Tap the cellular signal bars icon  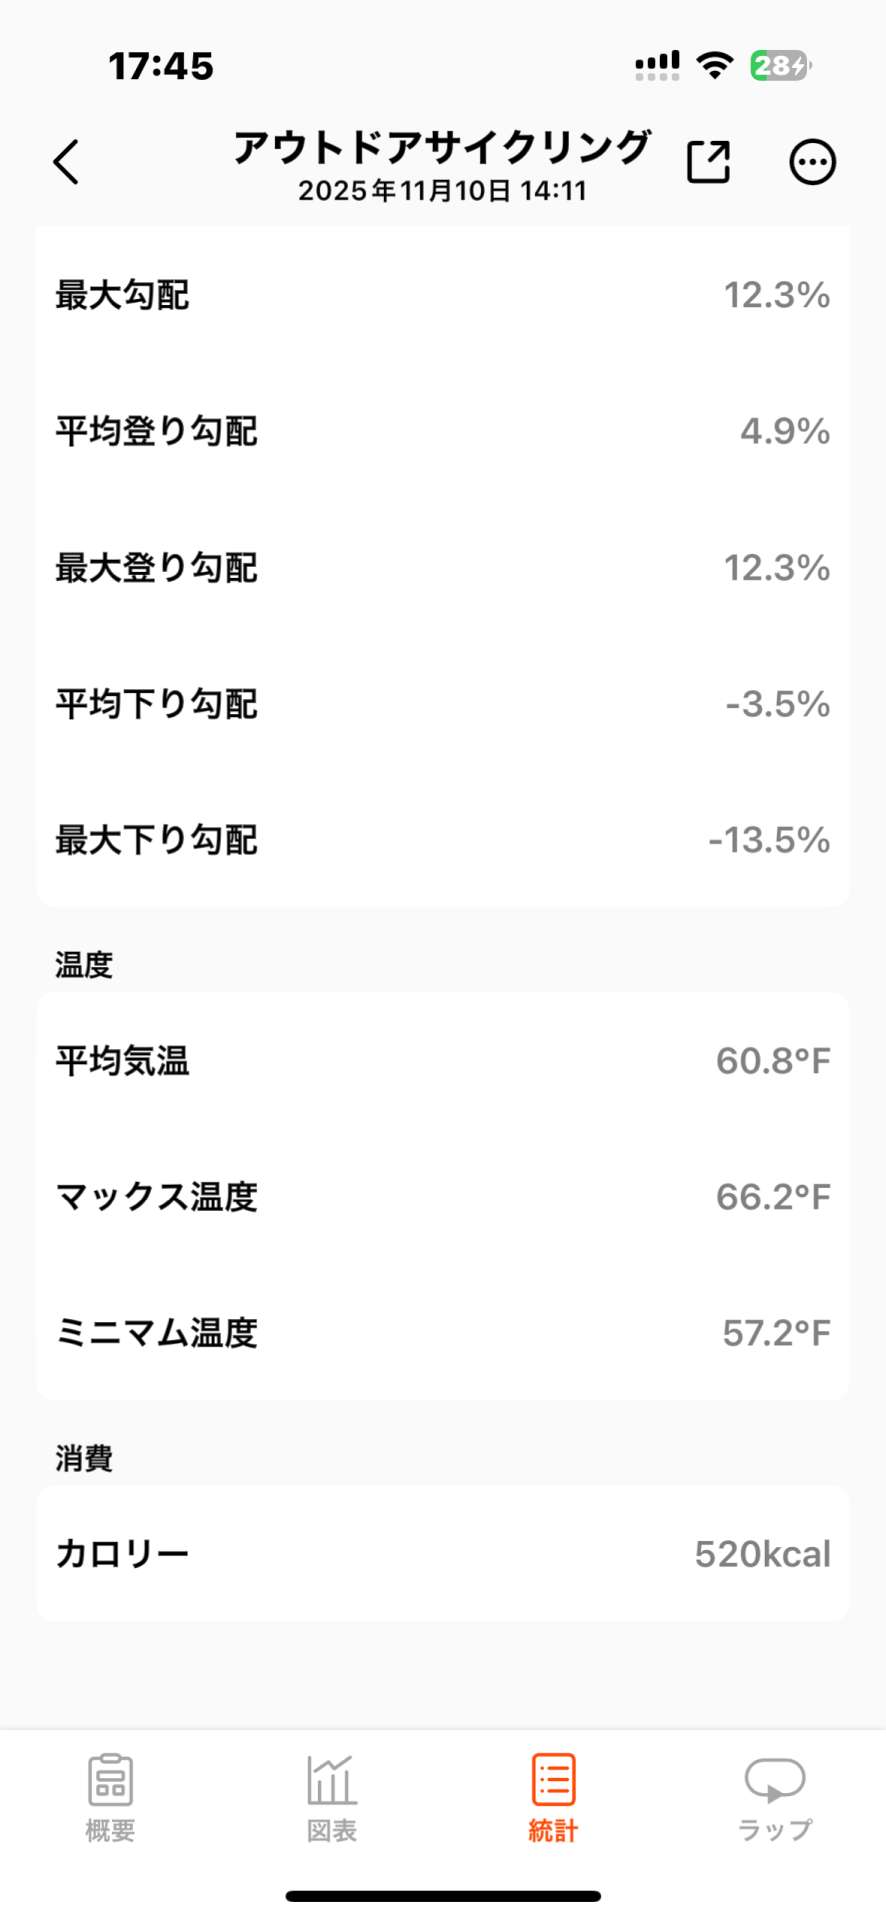coord(657,65)
